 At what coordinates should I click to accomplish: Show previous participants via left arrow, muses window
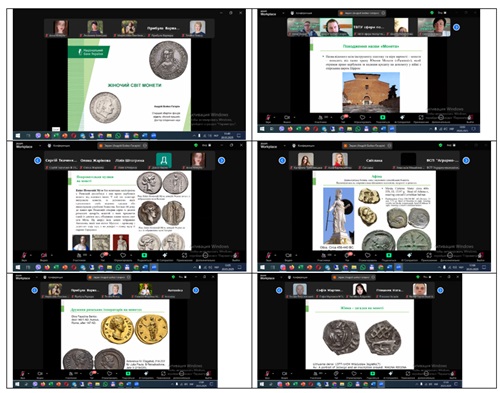point(37,160)
